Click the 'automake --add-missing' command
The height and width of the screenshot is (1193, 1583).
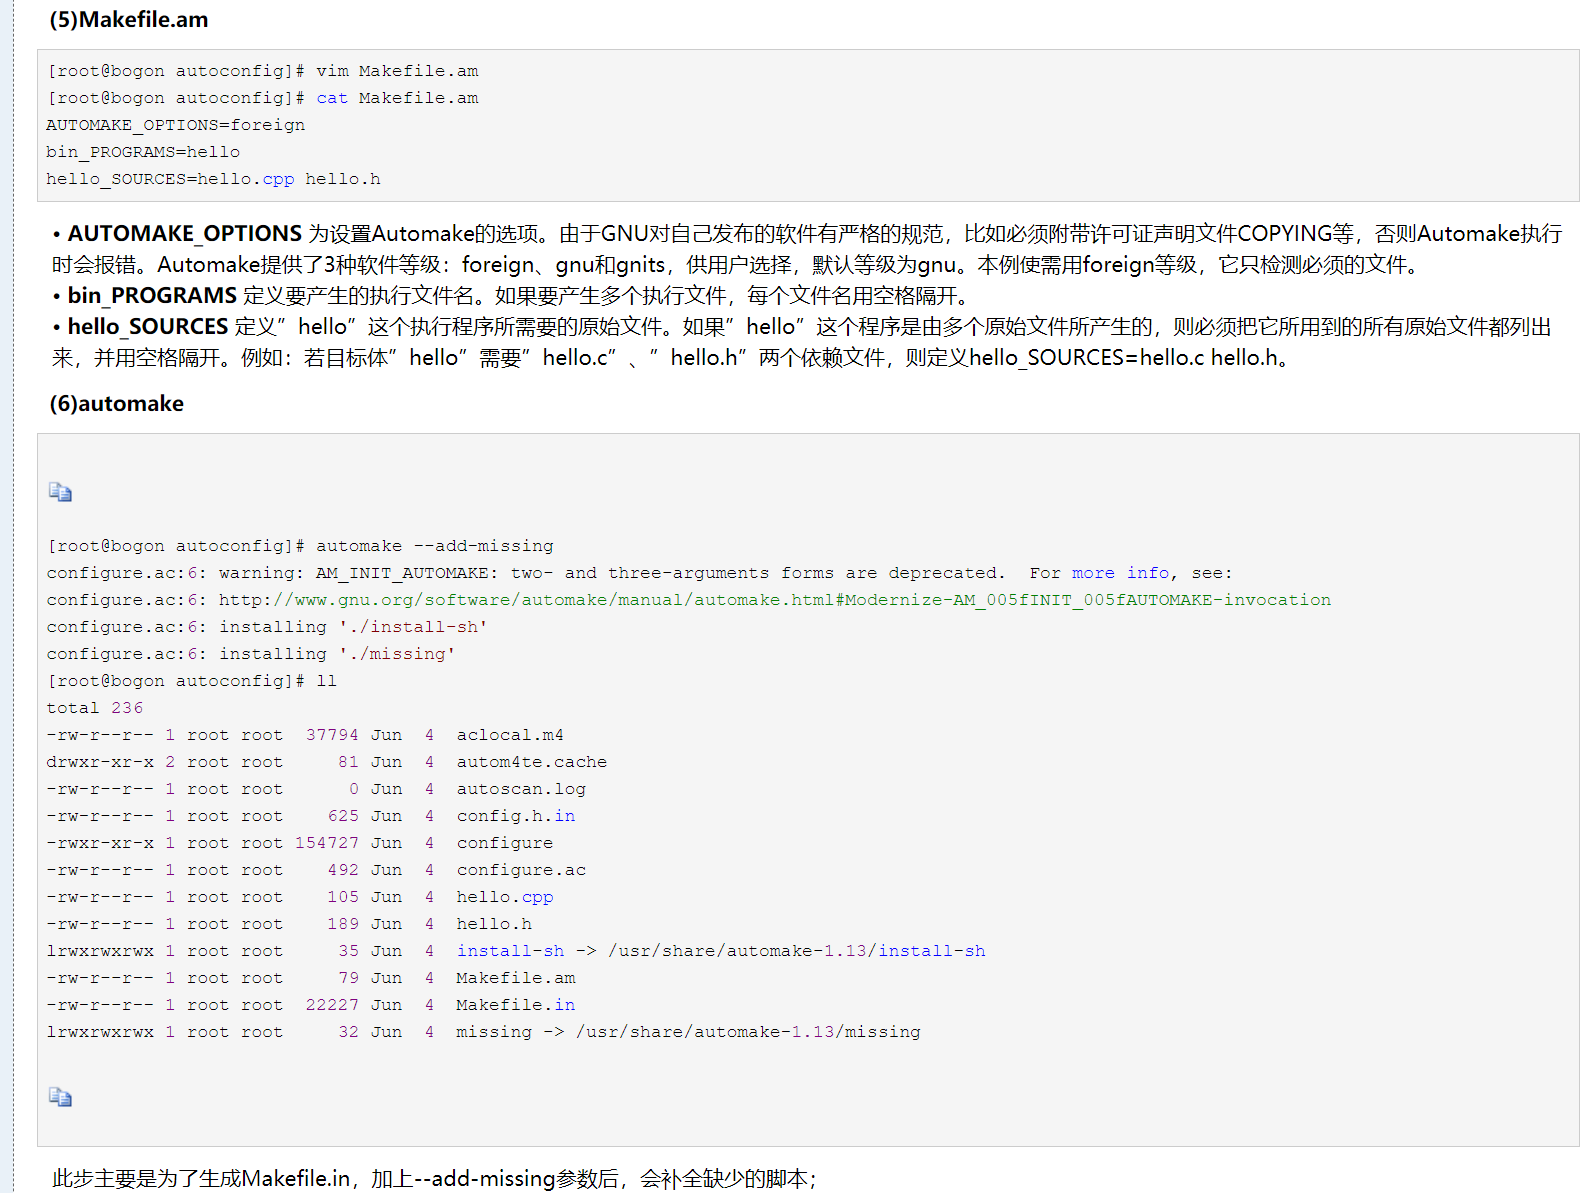(x=435, y=546)
